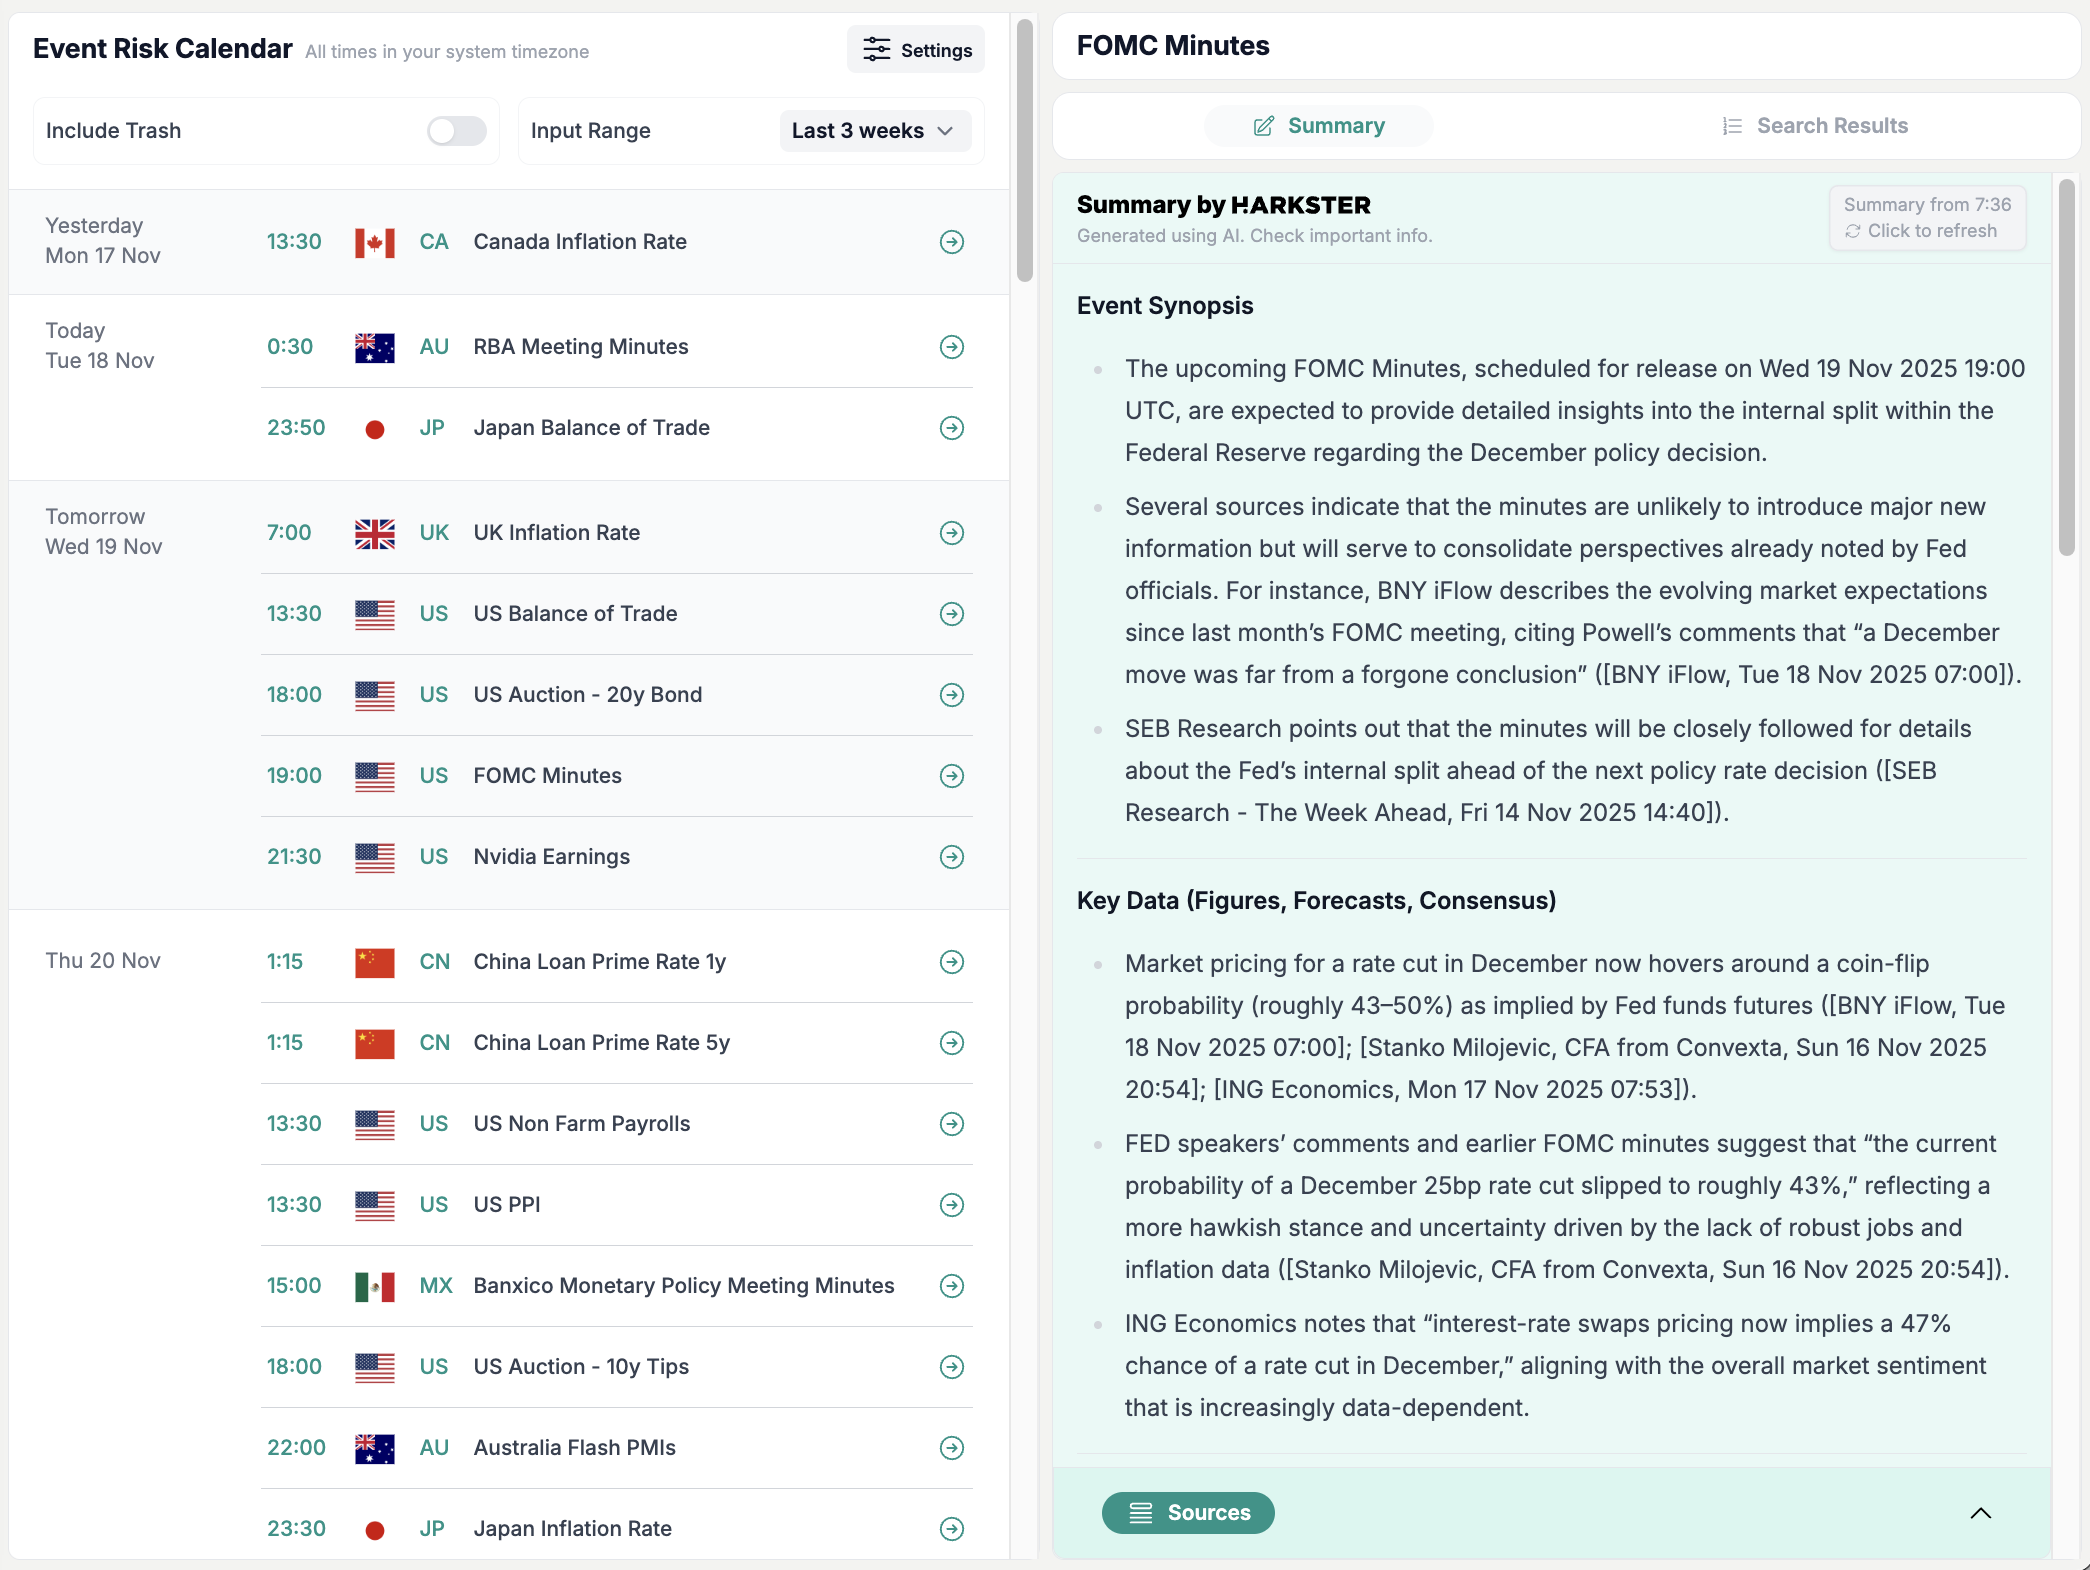The width and height of the screenshot is (2090, 1570).
Task: Open details arrow for Australia Flash PMIs
Action: coord(951,1448)
